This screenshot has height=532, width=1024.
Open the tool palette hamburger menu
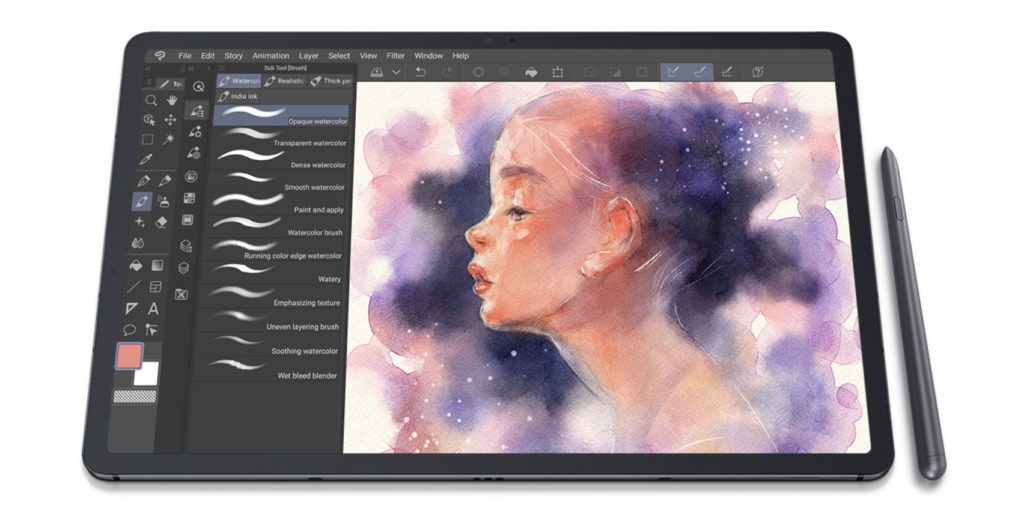click(150, 83)
